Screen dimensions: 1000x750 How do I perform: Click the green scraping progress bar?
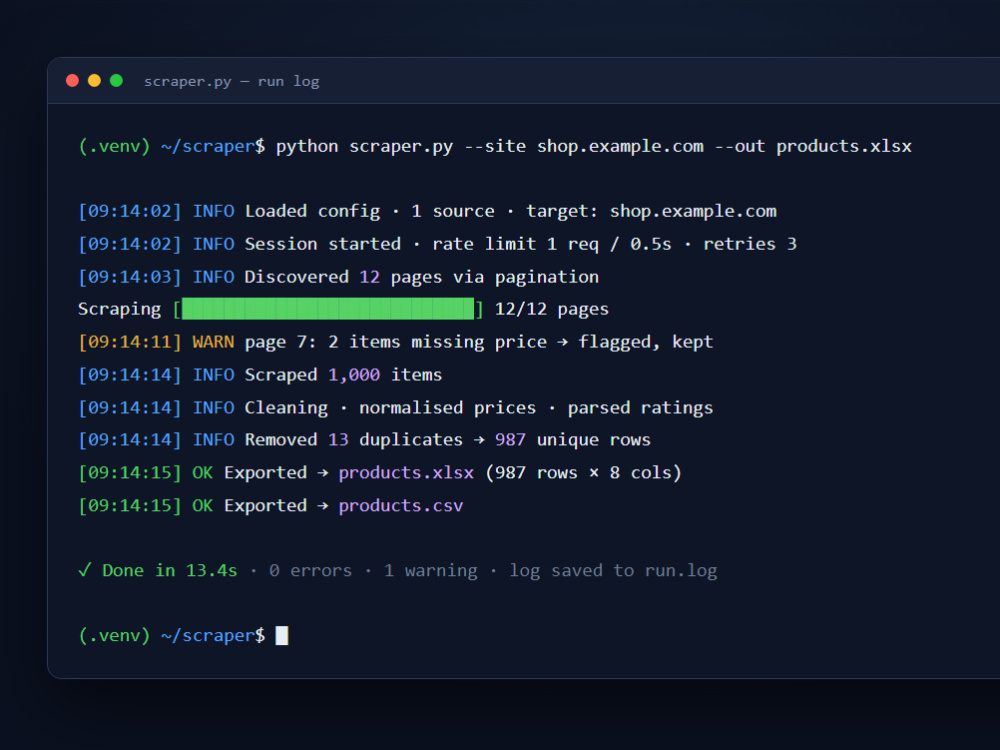coord(328,309)
